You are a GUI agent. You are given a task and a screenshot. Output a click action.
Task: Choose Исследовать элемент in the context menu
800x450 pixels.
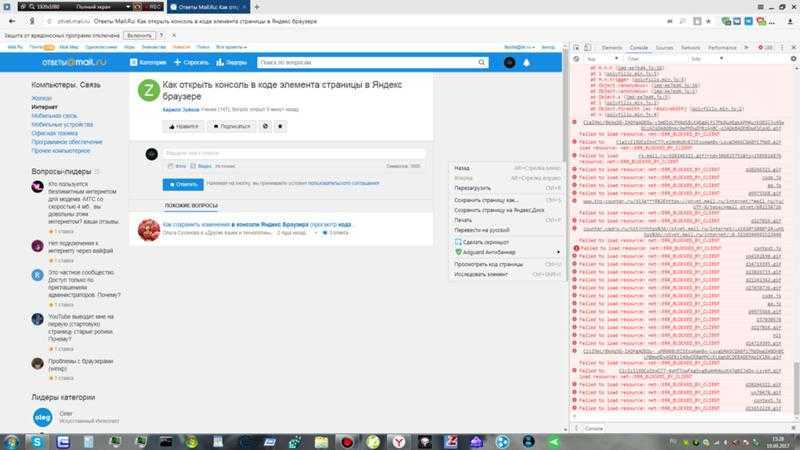click(507, 274)
